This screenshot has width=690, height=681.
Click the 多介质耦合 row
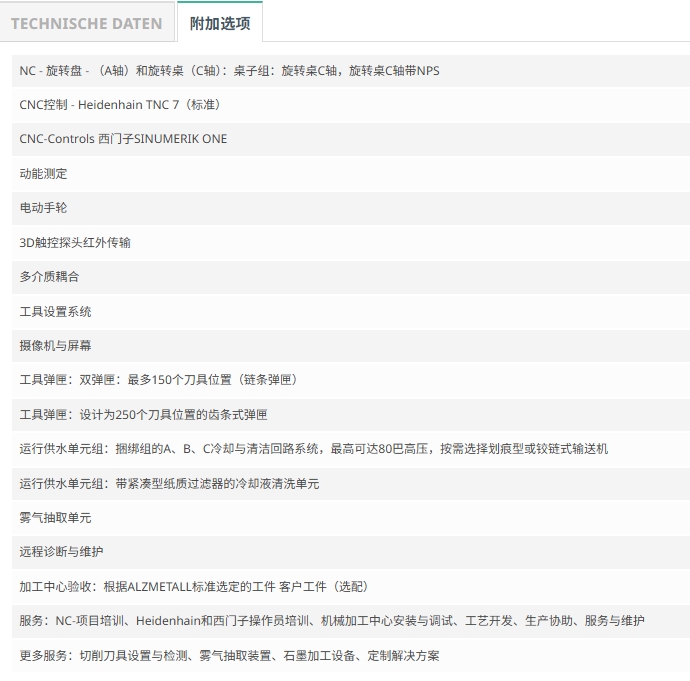click(x=351, y=277)
